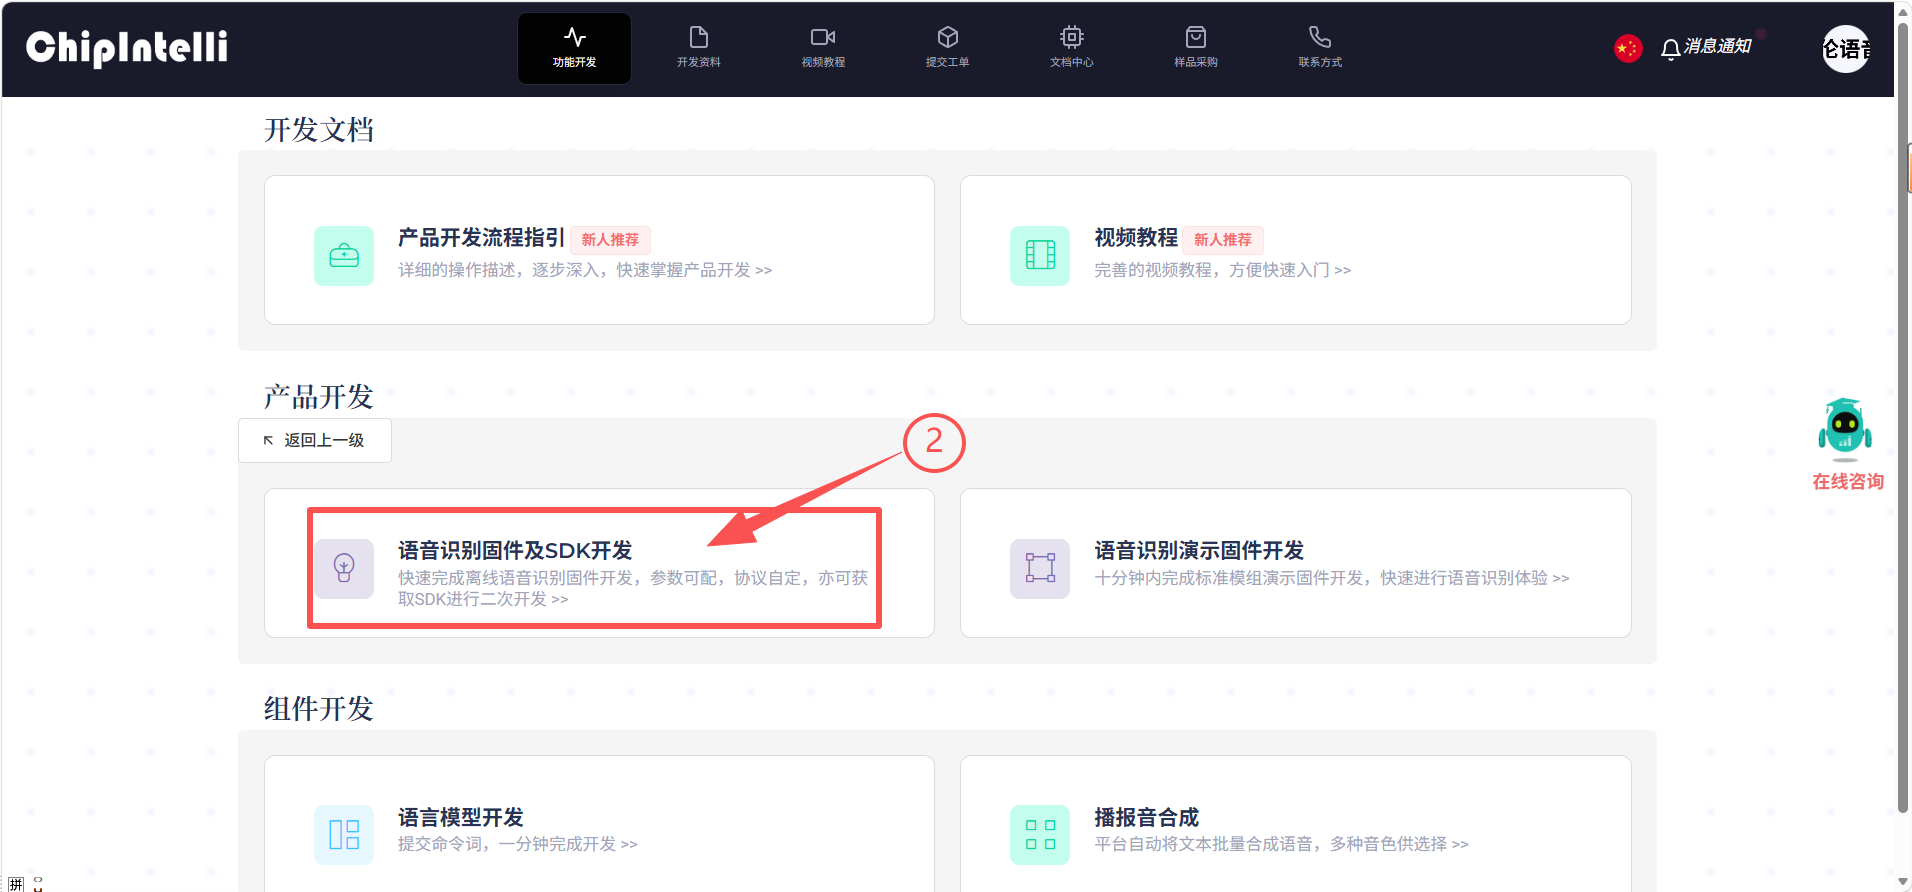Open 消息通知 bell notifications
This screenshot has height=892, width=1912.
coord(1706,47)
